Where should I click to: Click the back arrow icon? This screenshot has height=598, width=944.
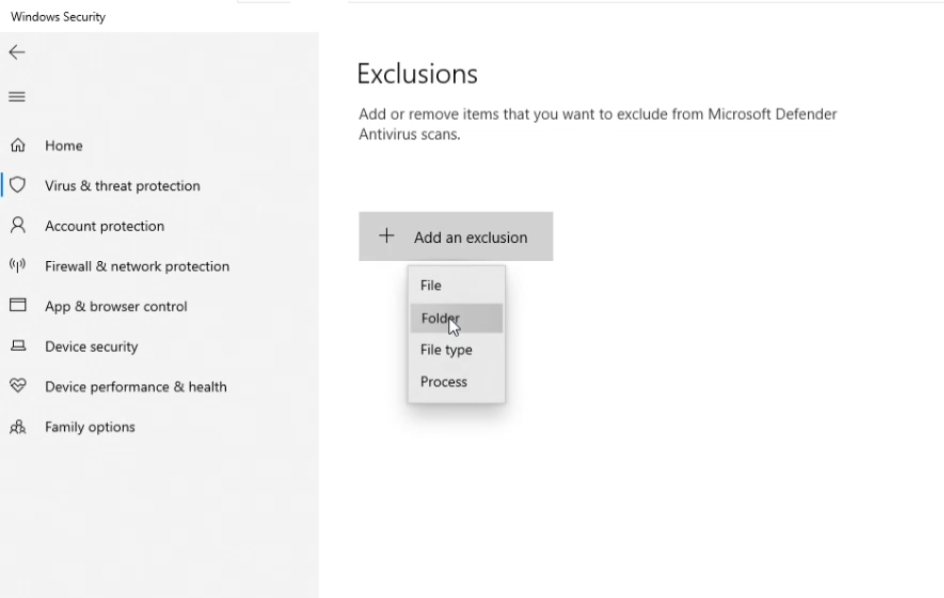(17, 52)
